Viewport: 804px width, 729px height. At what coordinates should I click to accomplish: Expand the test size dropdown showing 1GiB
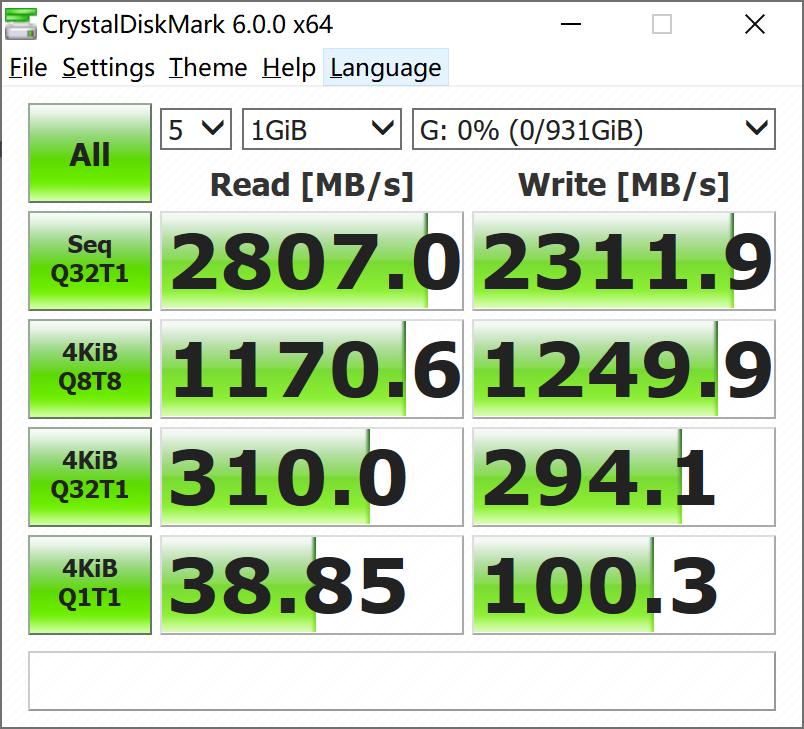point(321,129)
